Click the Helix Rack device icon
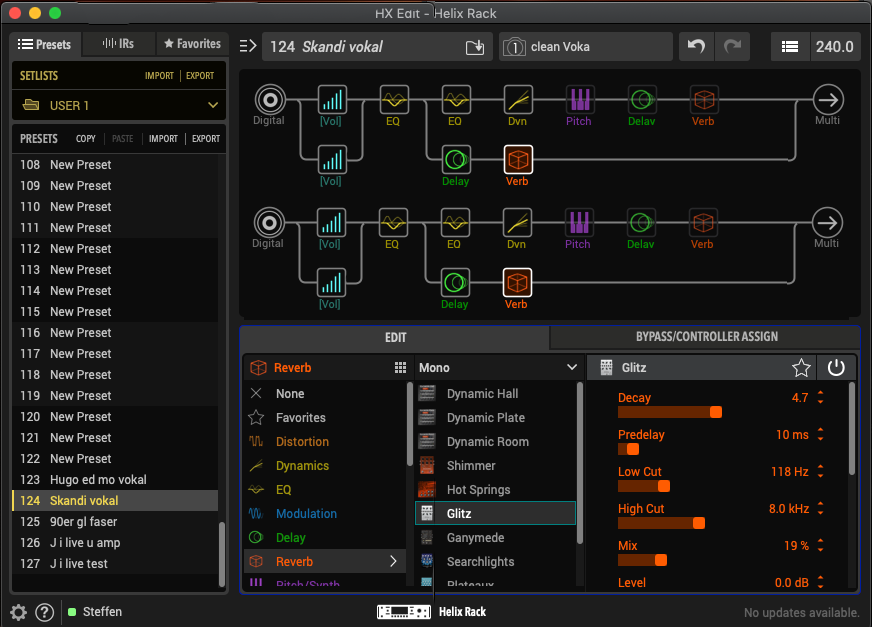 404,612
